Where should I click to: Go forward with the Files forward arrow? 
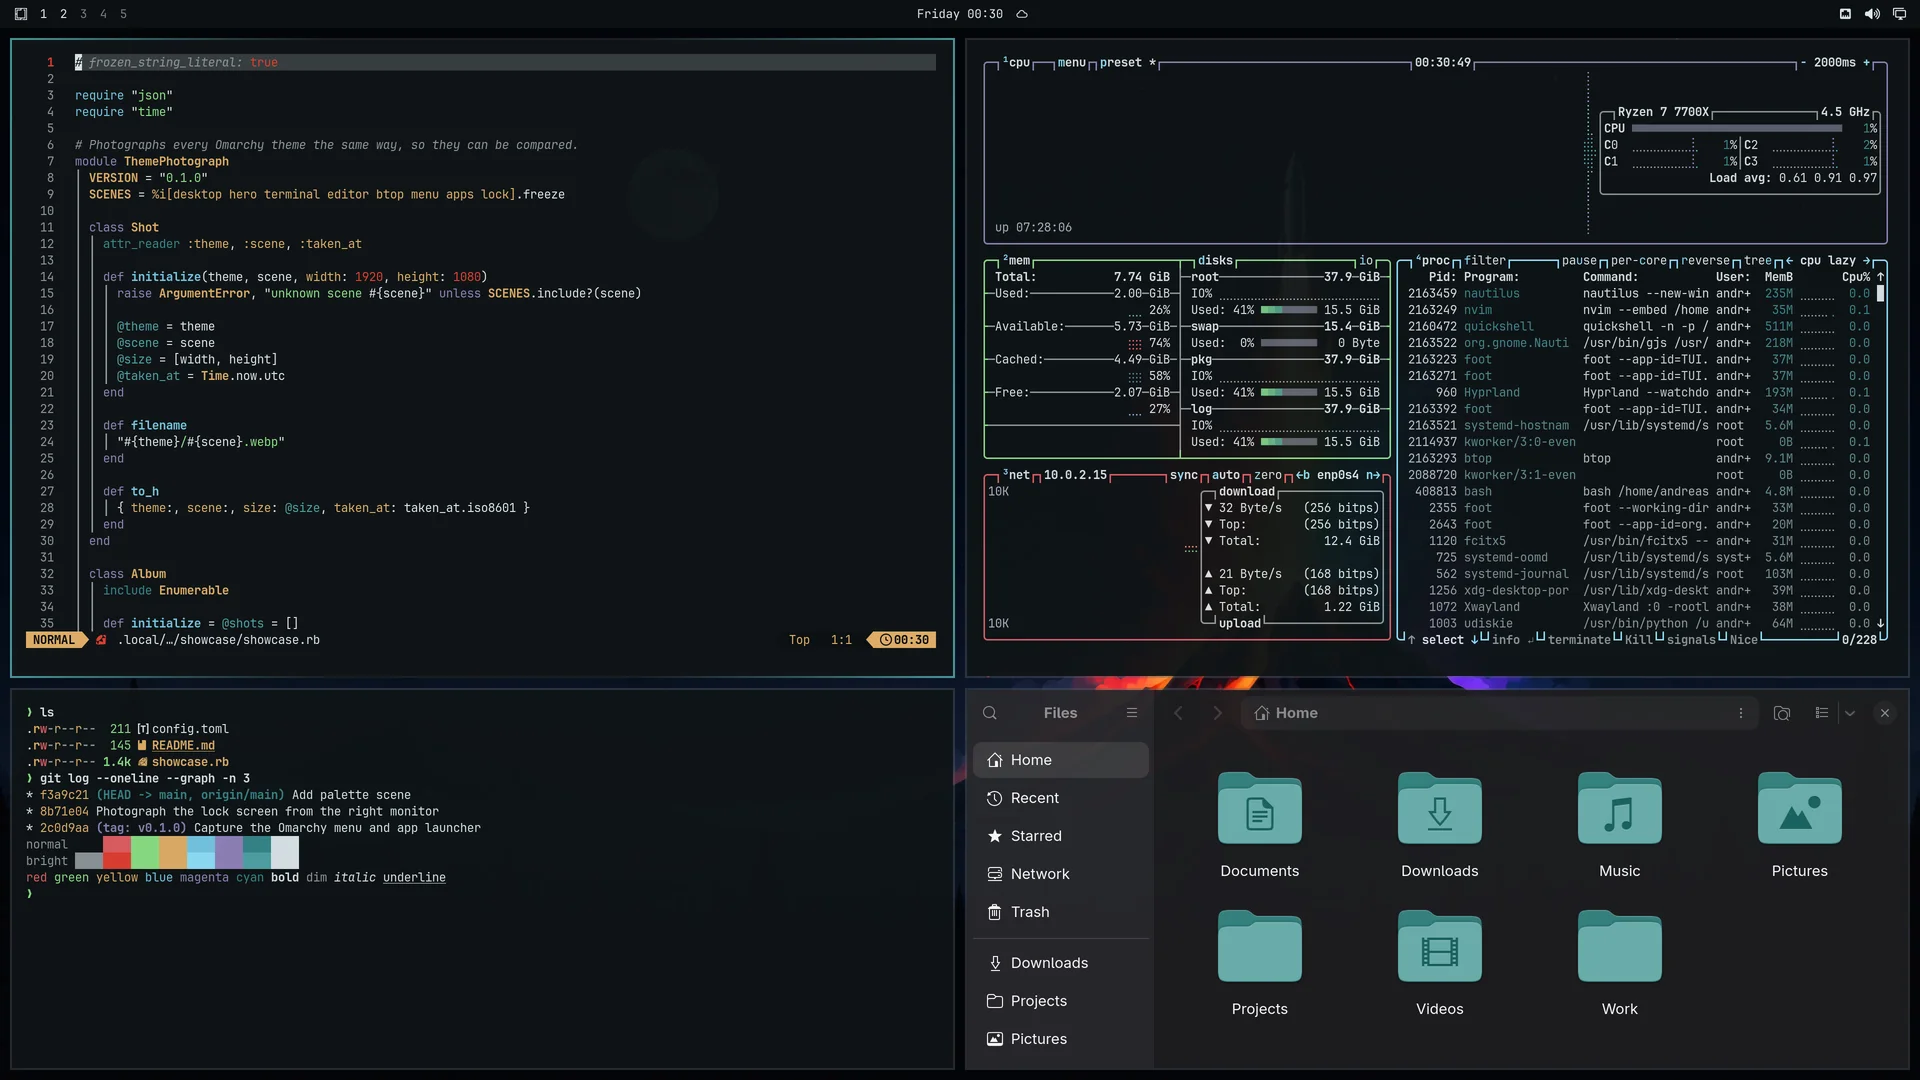1217,713
